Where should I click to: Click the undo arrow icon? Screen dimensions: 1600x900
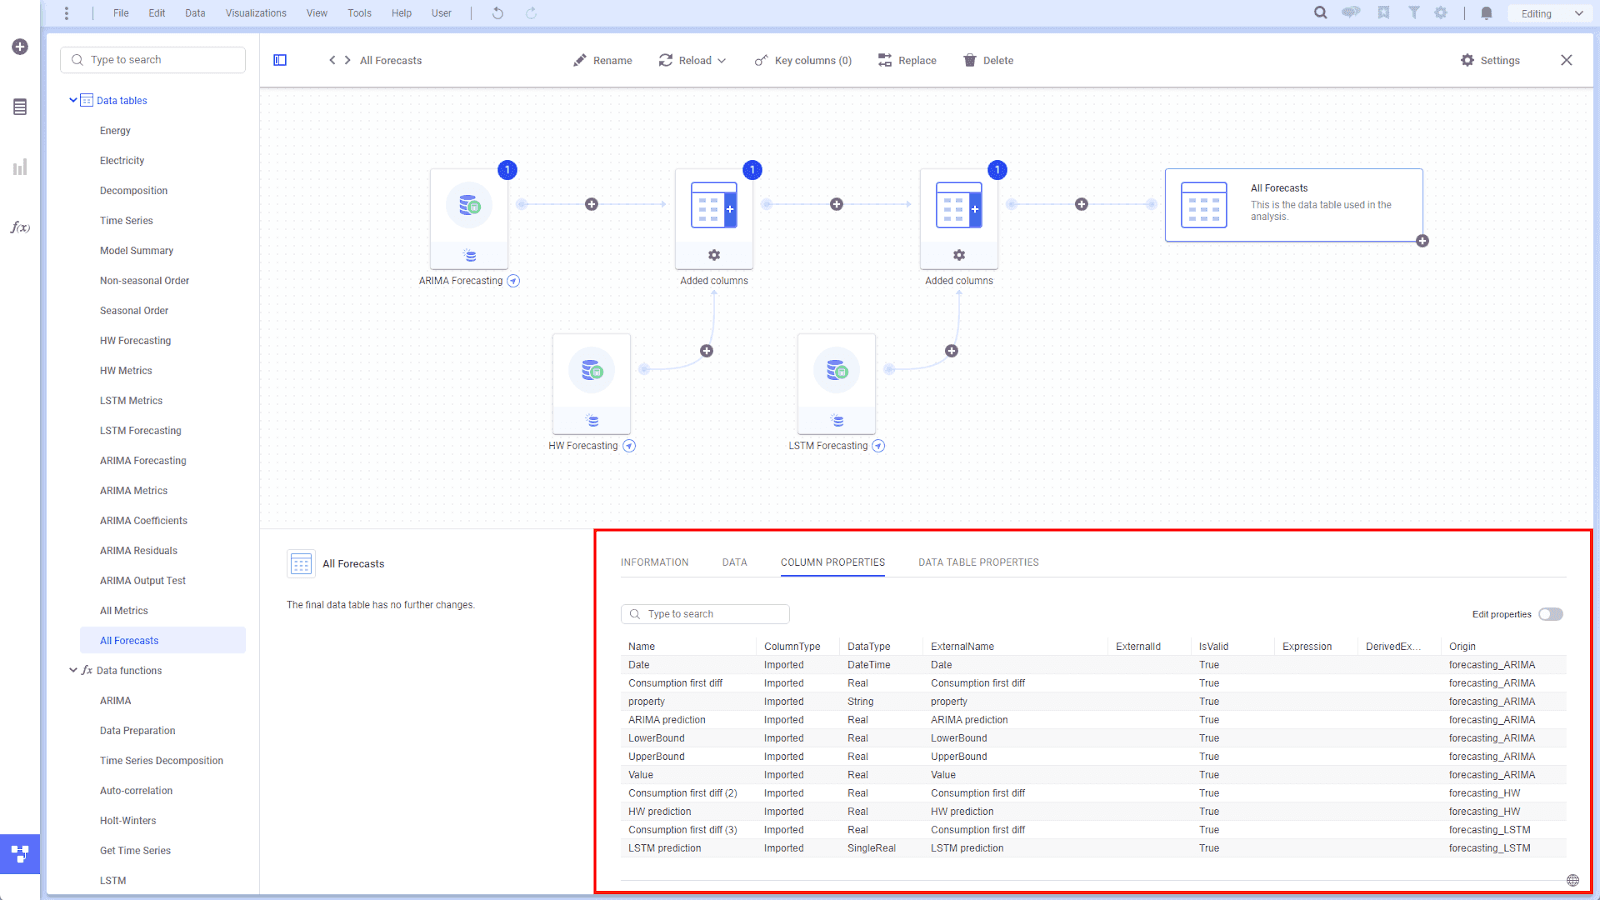[x=497, y=12]
